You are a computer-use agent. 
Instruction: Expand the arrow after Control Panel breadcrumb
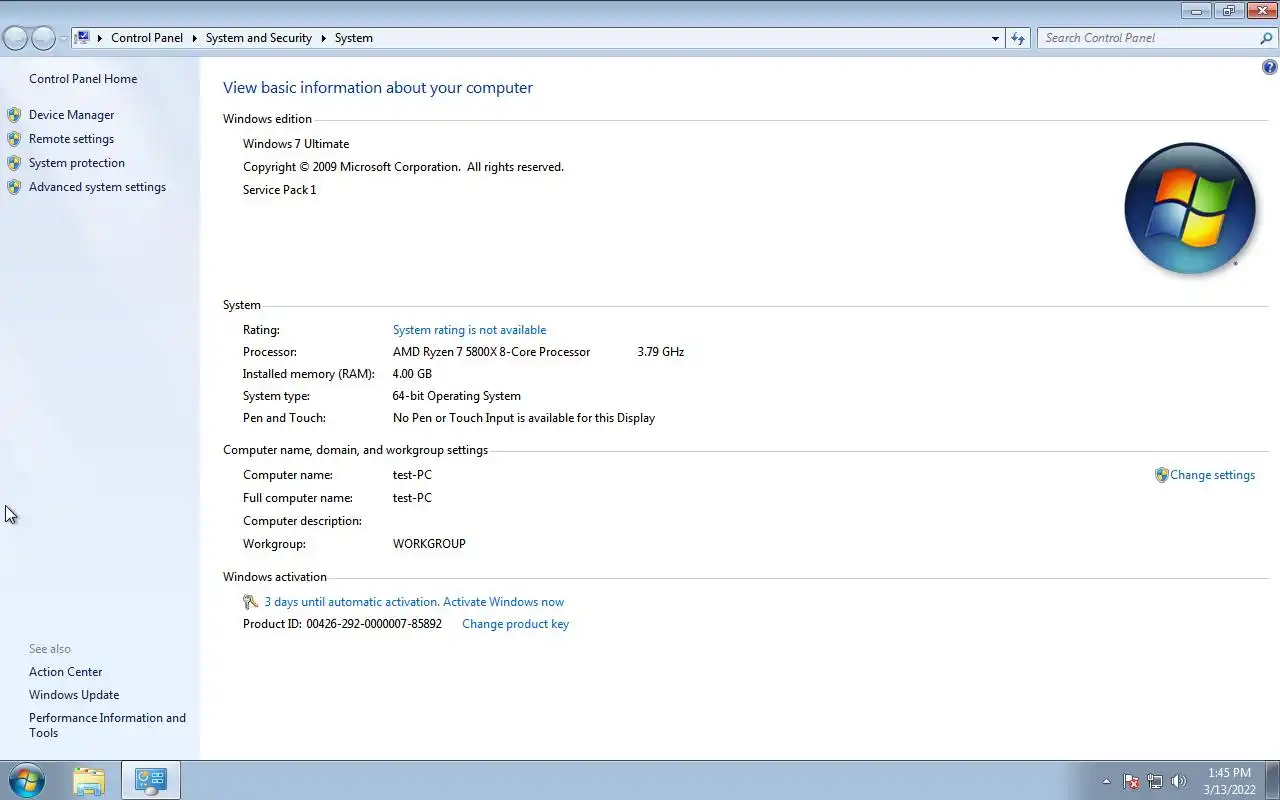195,38
